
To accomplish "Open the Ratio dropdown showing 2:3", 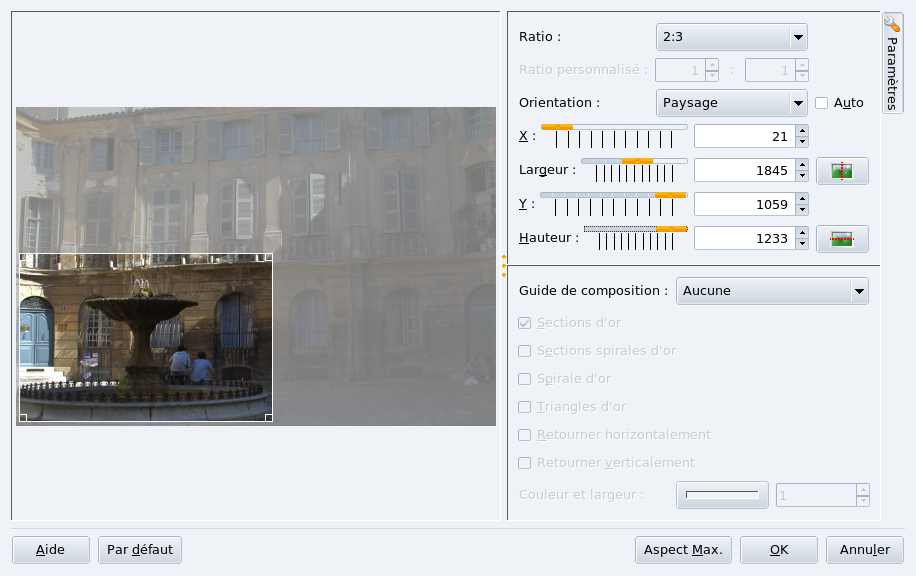I will [731, 37].
